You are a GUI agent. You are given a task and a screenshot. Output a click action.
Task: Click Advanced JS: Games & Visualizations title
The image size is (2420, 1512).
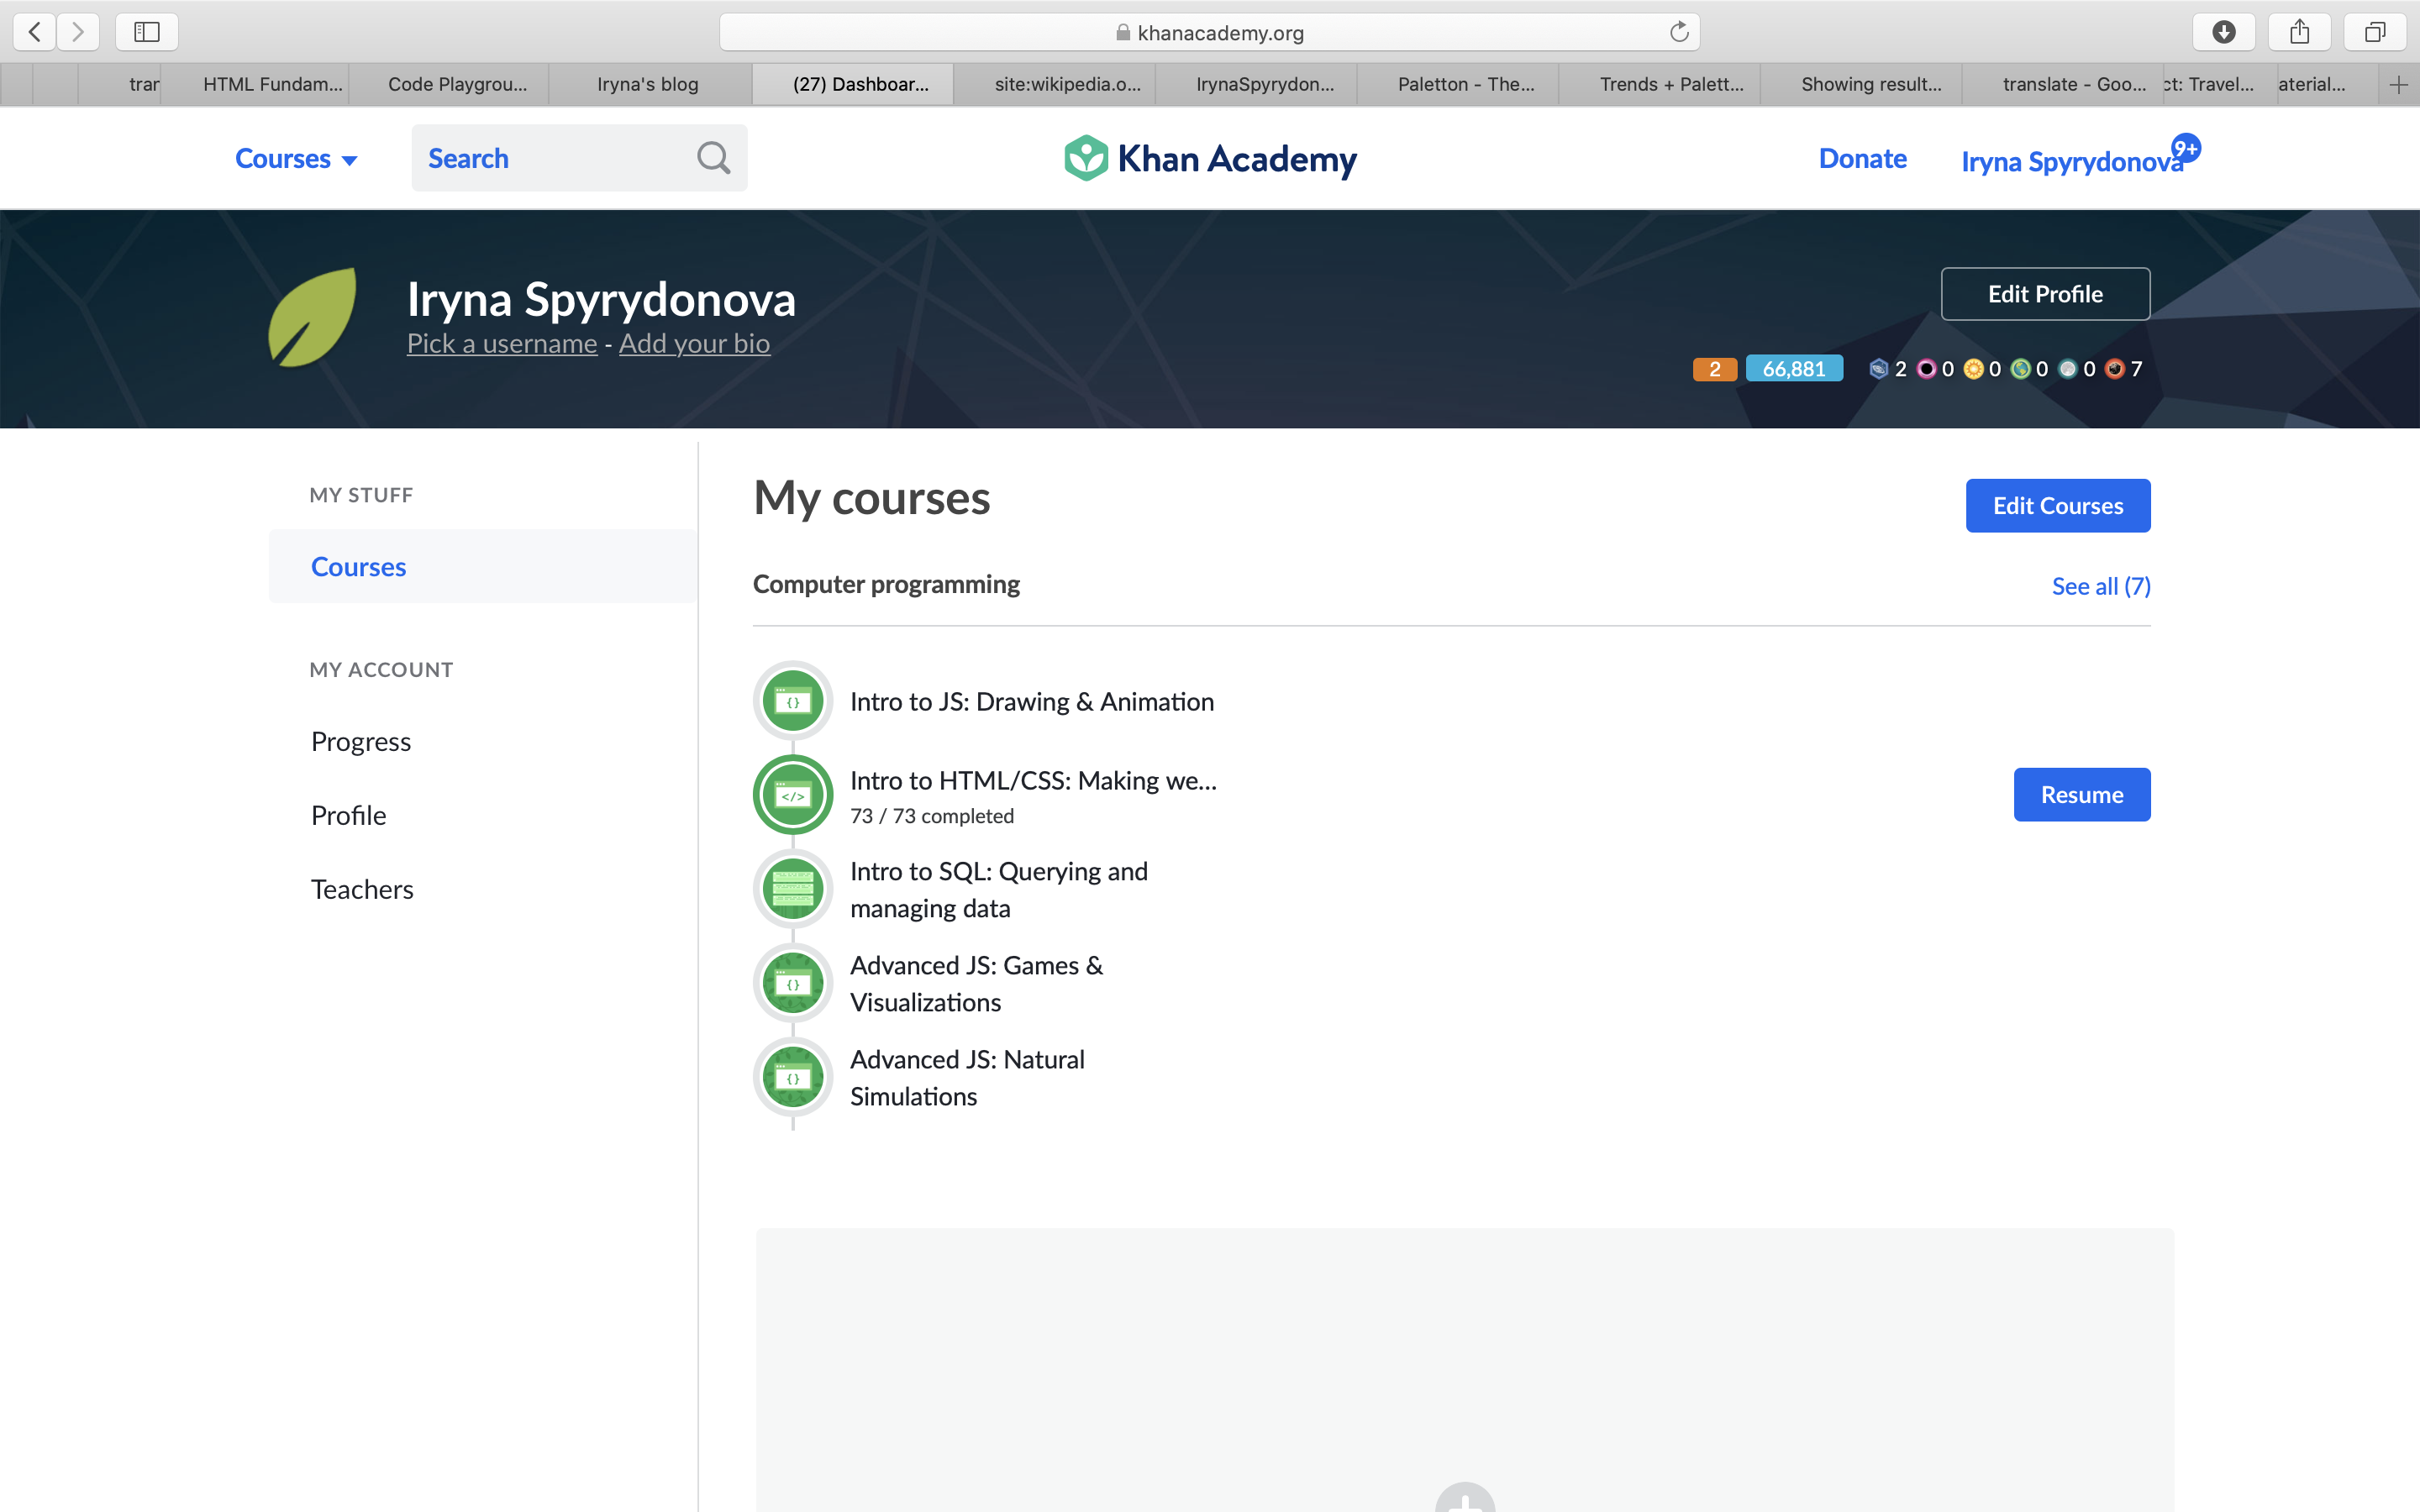click(x=976, y=983)
